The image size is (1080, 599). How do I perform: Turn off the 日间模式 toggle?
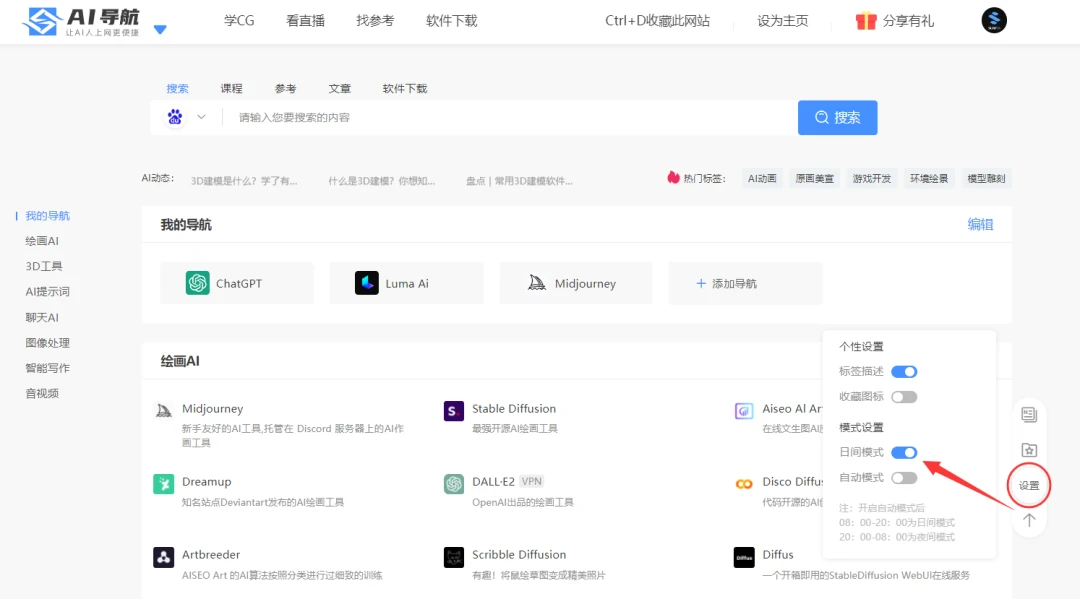[904, 452]
